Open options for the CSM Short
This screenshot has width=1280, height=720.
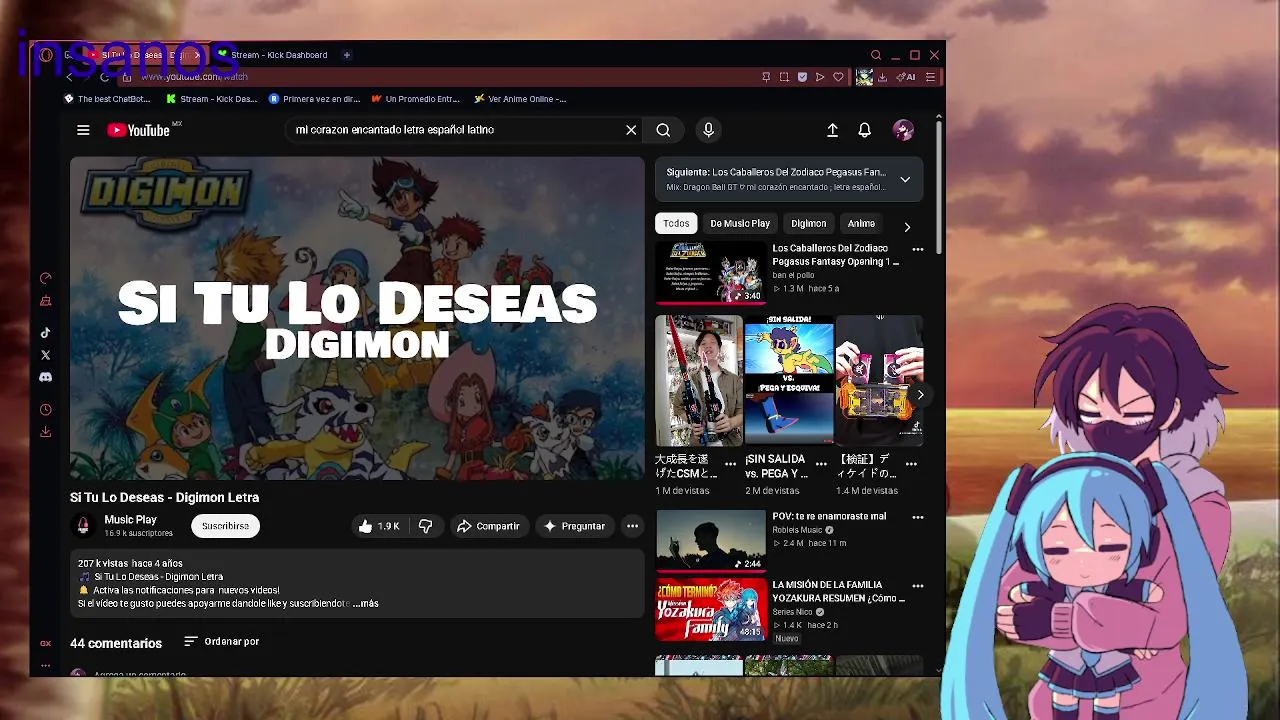tap(730, 464)
